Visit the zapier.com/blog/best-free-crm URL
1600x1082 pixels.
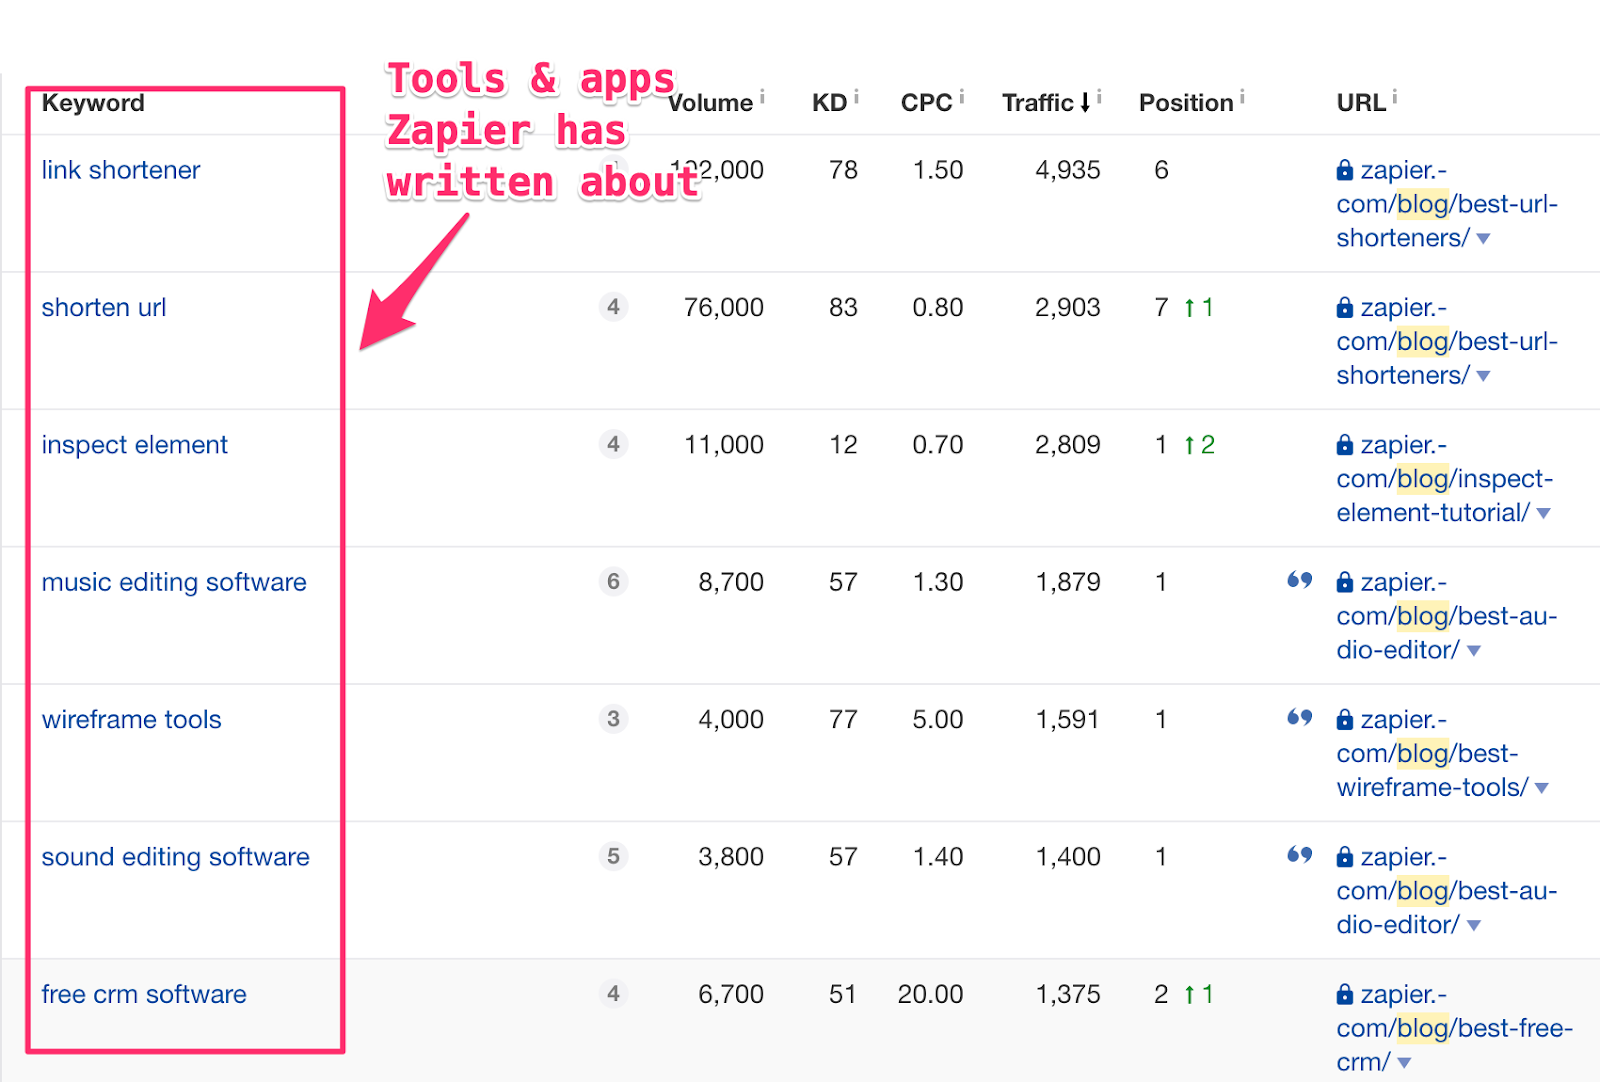1455,1028
